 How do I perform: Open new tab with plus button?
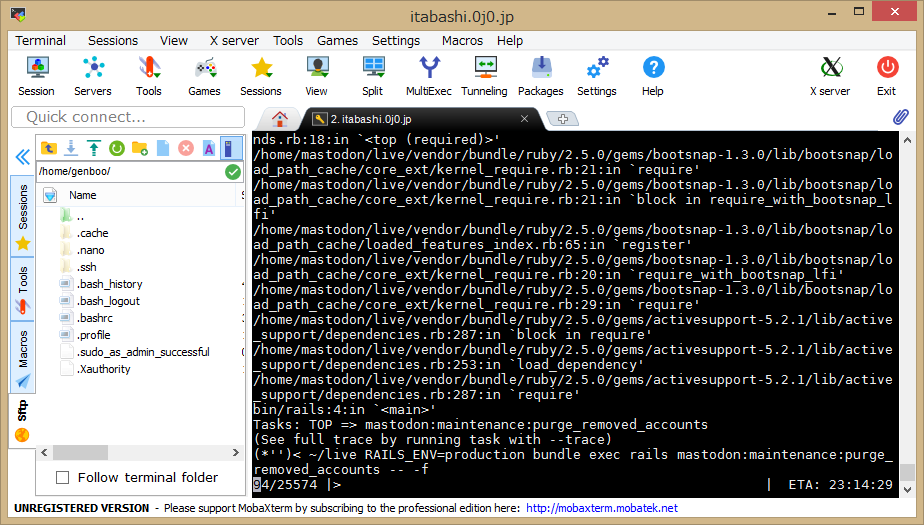(562, 119)
